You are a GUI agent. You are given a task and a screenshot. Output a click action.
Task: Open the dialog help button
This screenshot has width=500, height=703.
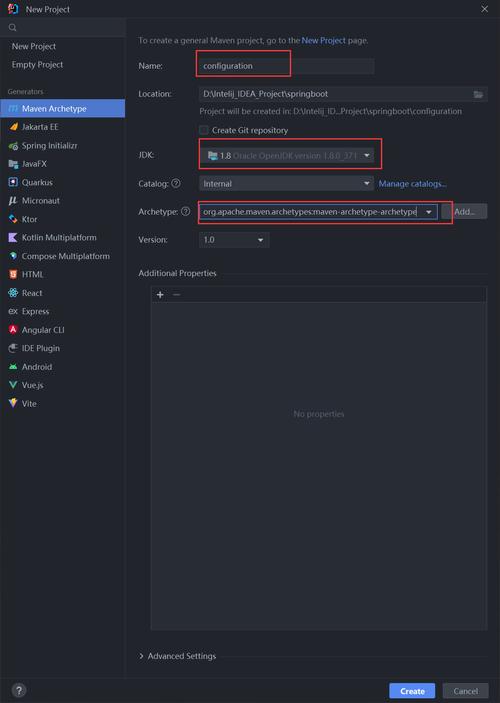pos(19,690)
